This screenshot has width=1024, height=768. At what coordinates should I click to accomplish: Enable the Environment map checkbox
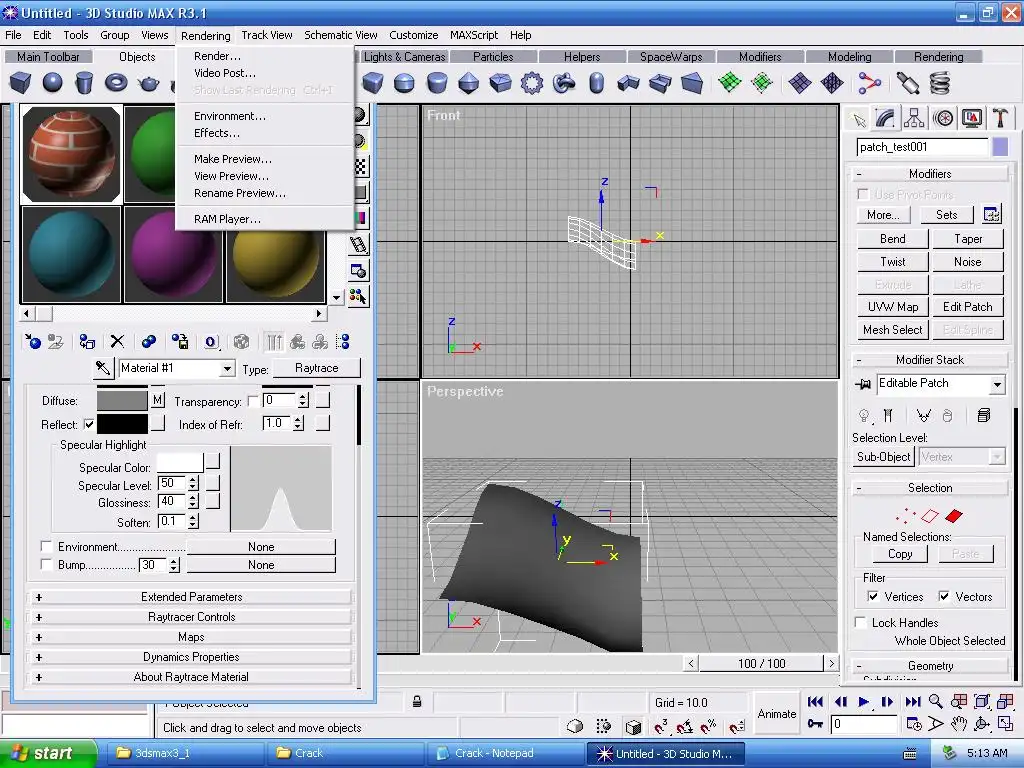46,546
